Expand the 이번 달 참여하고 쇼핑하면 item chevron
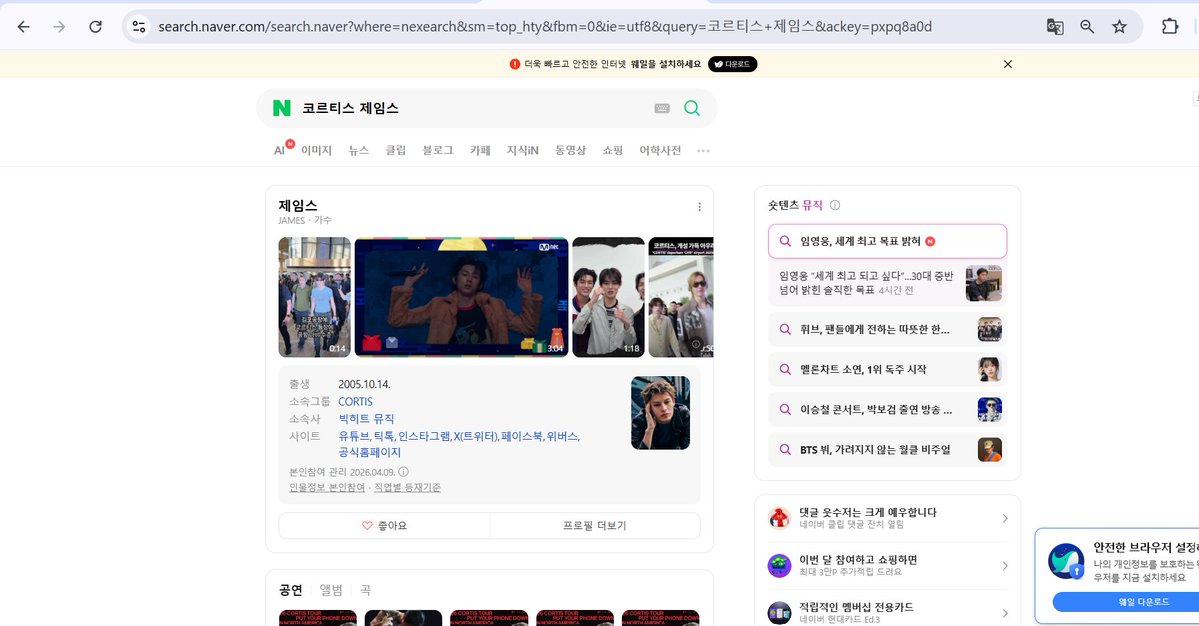Screen dimensions: 1199x626 pos(1005,566)
